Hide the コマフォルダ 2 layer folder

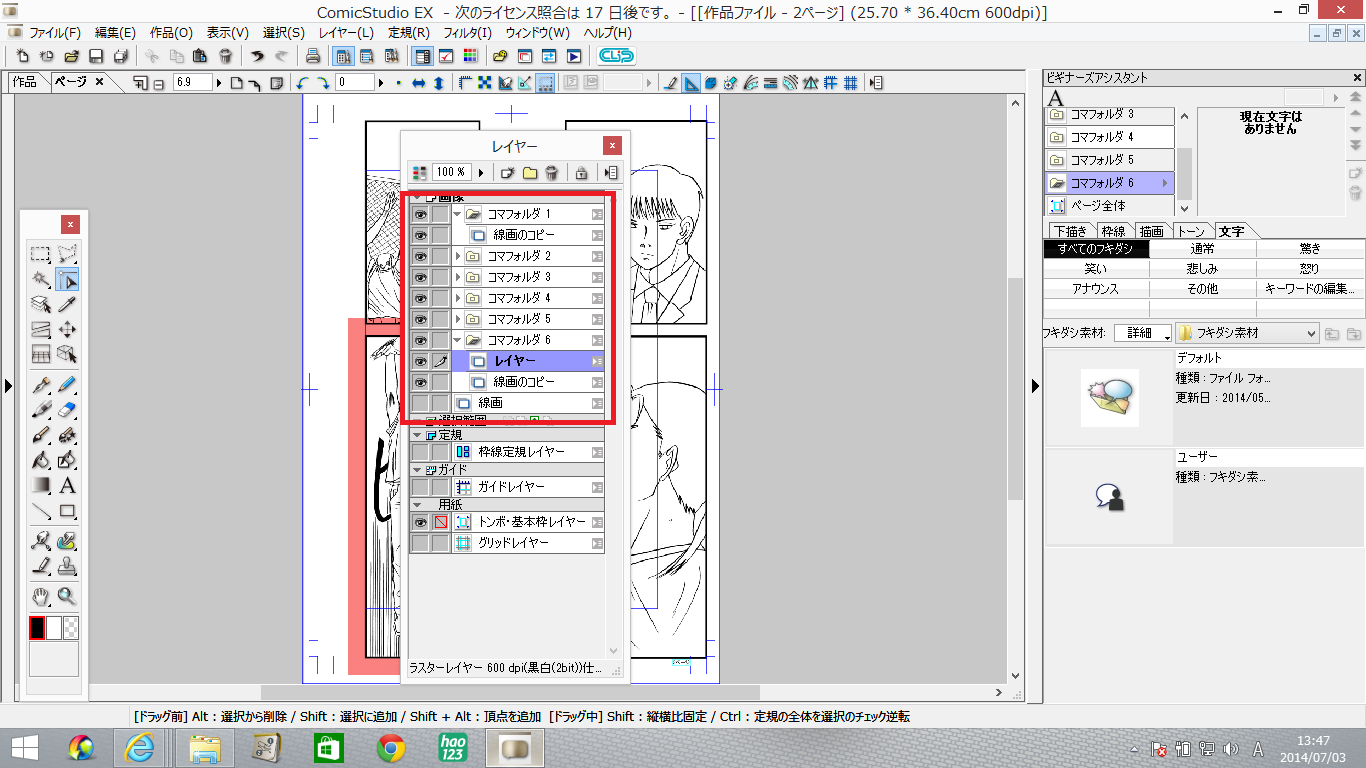pyautogui.click(x=420, y=256)
